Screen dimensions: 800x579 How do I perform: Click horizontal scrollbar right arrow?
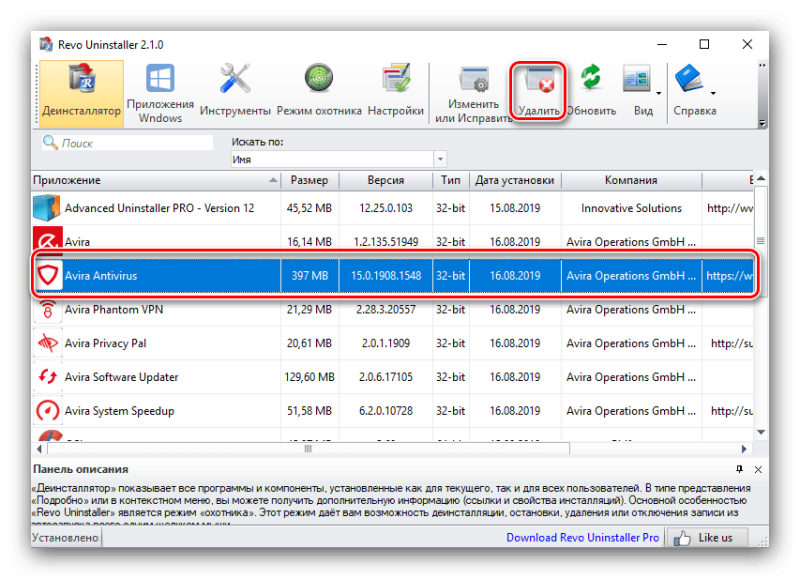[x=743, y=449]
